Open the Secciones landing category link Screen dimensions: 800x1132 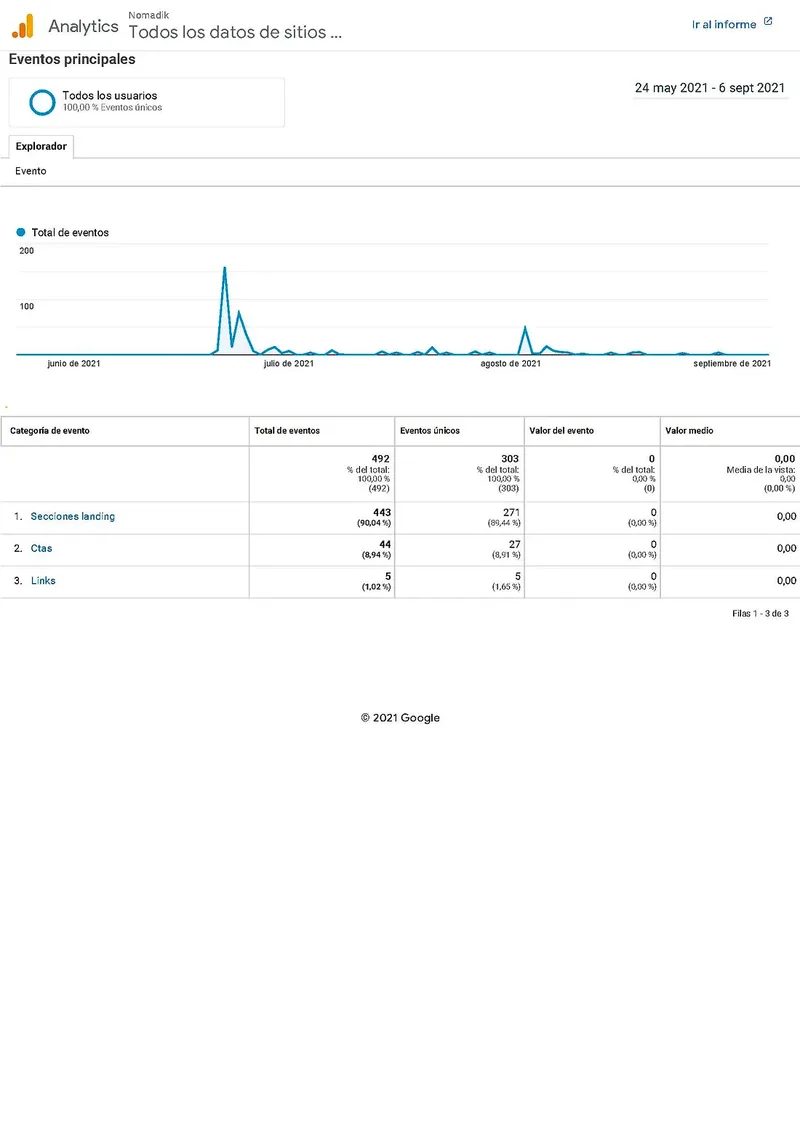[73, 516]
